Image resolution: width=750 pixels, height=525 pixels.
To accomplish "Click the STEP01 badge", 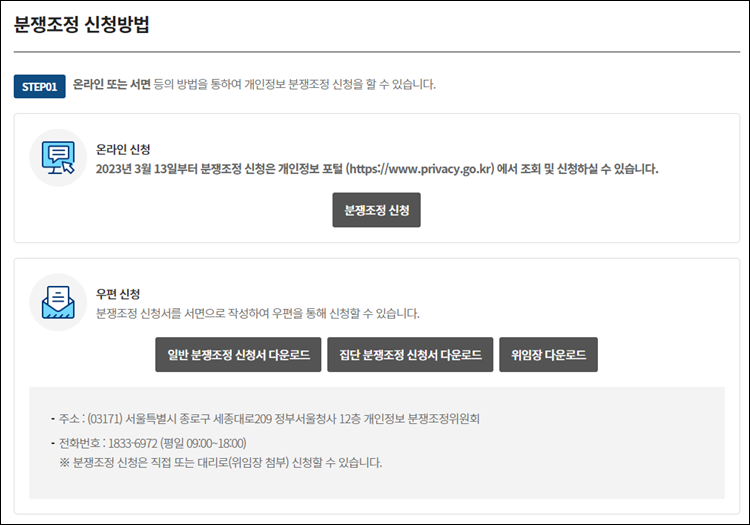I will [40, 87].
